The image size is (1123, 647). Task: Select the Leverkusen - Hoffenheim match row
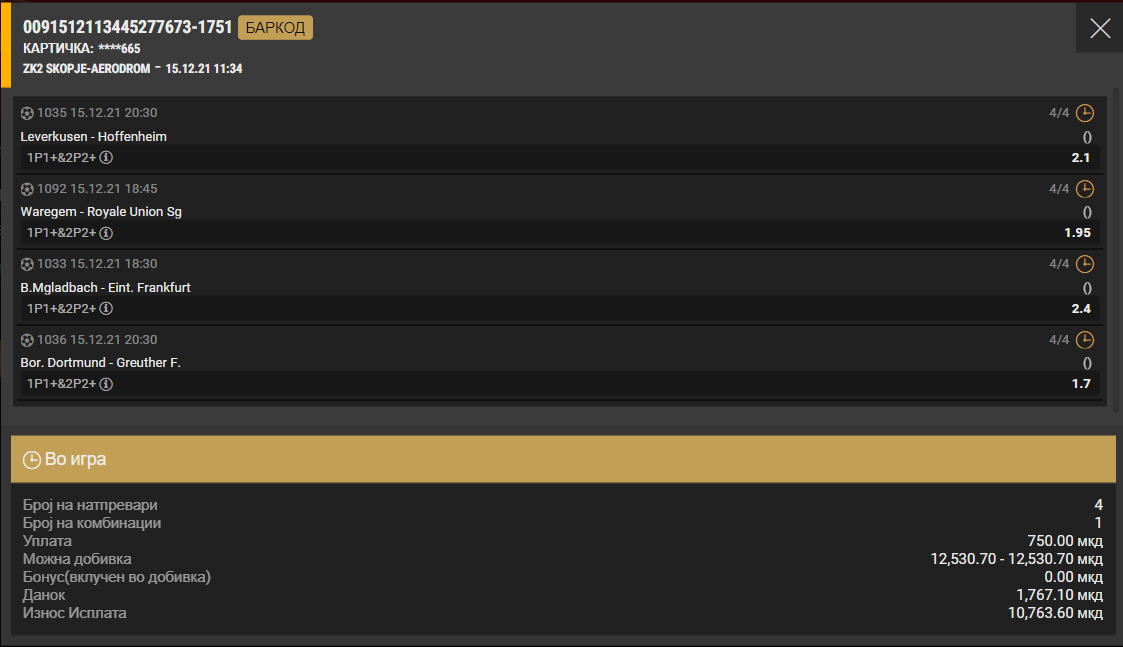point(94,136)
